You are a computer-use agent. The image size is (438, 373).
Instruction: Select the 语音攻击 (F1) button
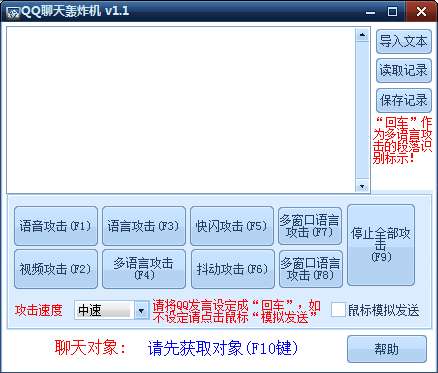click(x=56, y=226)
